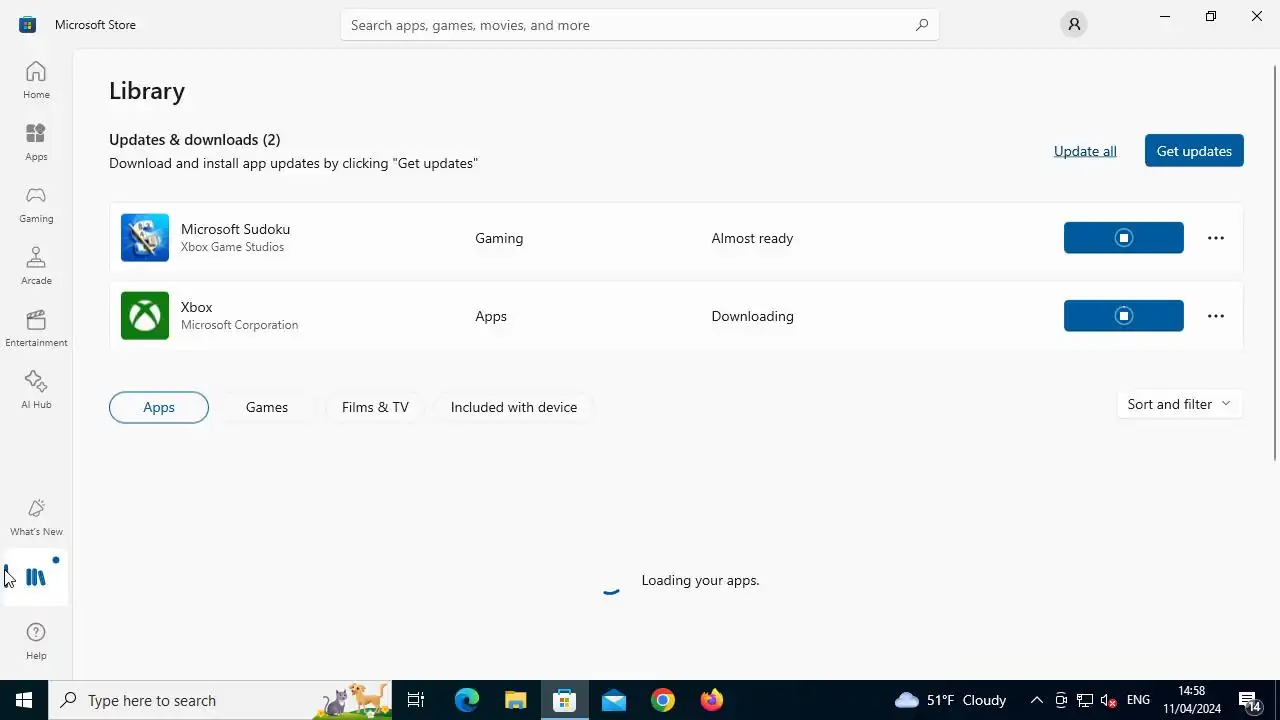Viewport: 1280px width, 720px height.
Task: Open the notification center icon
Action: click(x=1249, y=700)
